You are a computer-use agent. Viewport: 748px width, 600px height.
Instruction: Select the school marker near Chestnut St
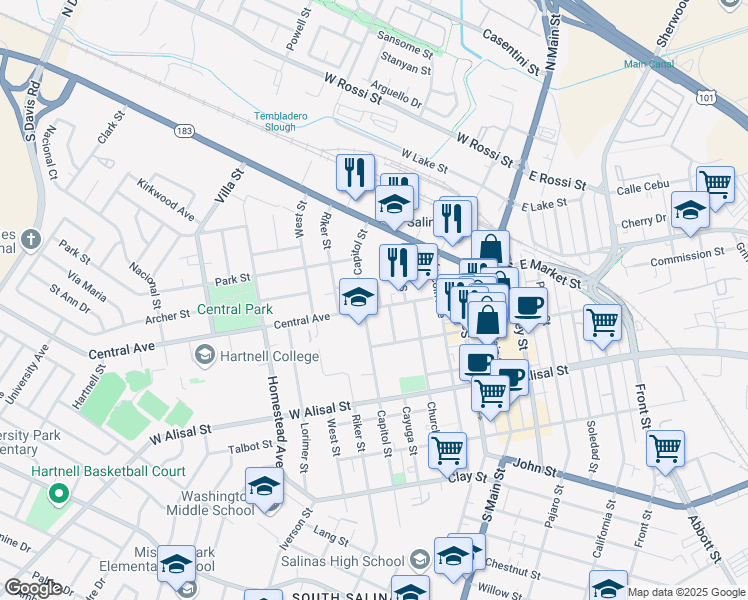click(454, 556)
